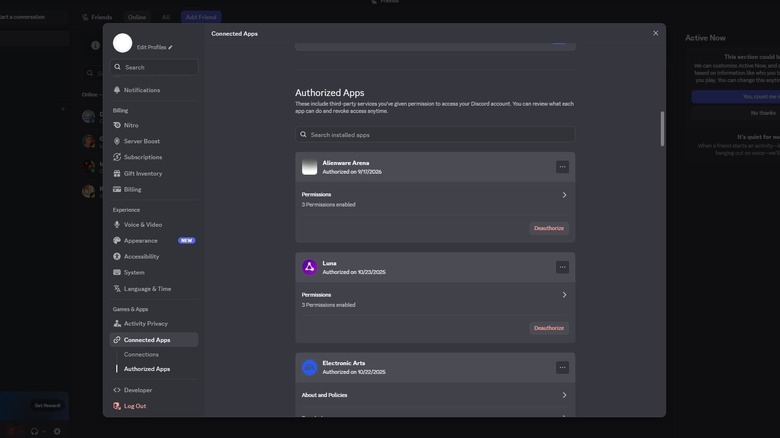
Task: Open Notifications settings
Action: (154, 90)
